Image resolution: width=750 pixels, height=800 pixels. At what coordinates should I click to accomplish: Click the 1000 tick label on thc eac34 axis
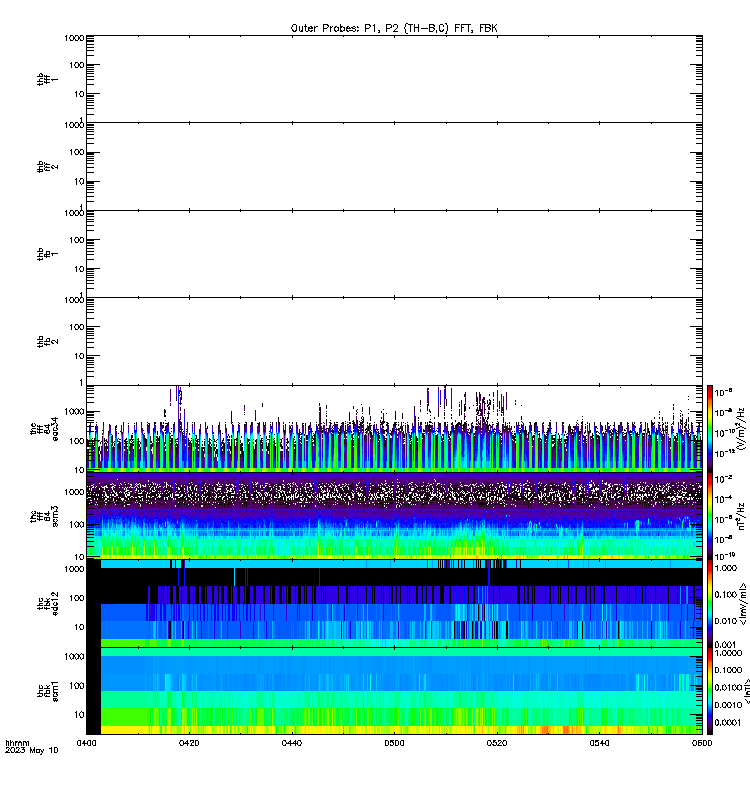pos(74,412)
